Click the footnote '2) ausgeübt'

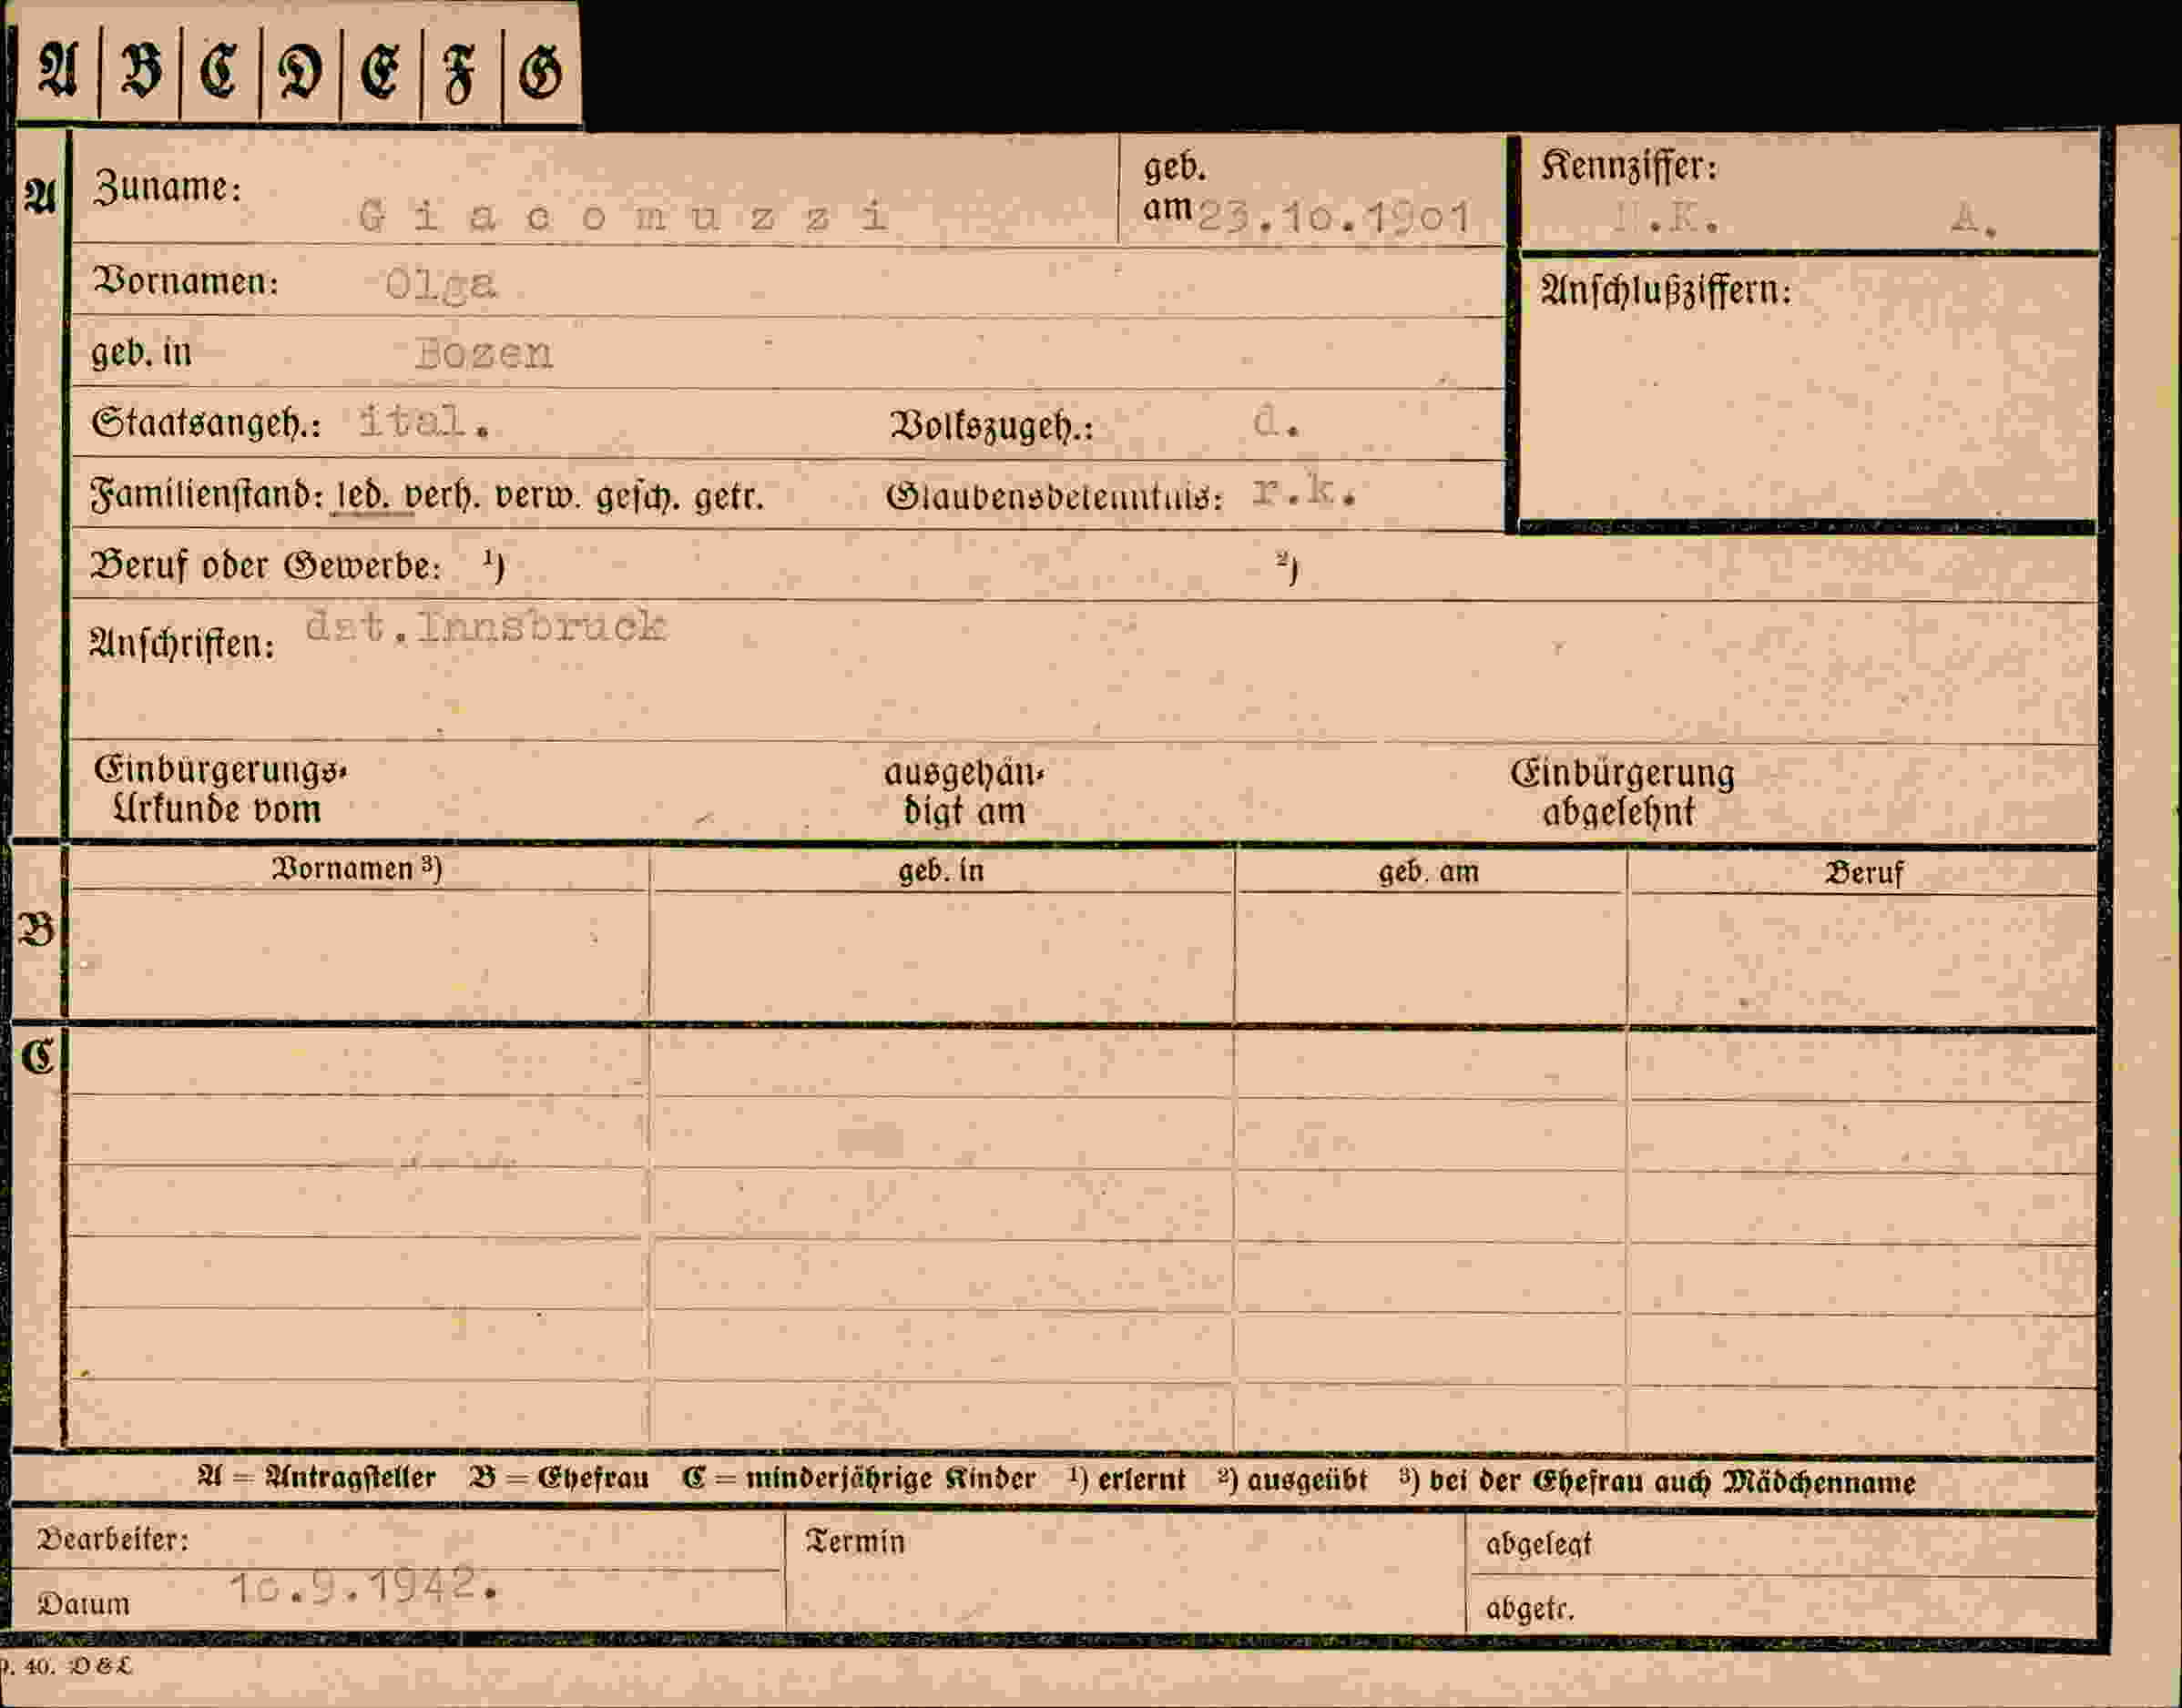click(x=1292, y=1480)
